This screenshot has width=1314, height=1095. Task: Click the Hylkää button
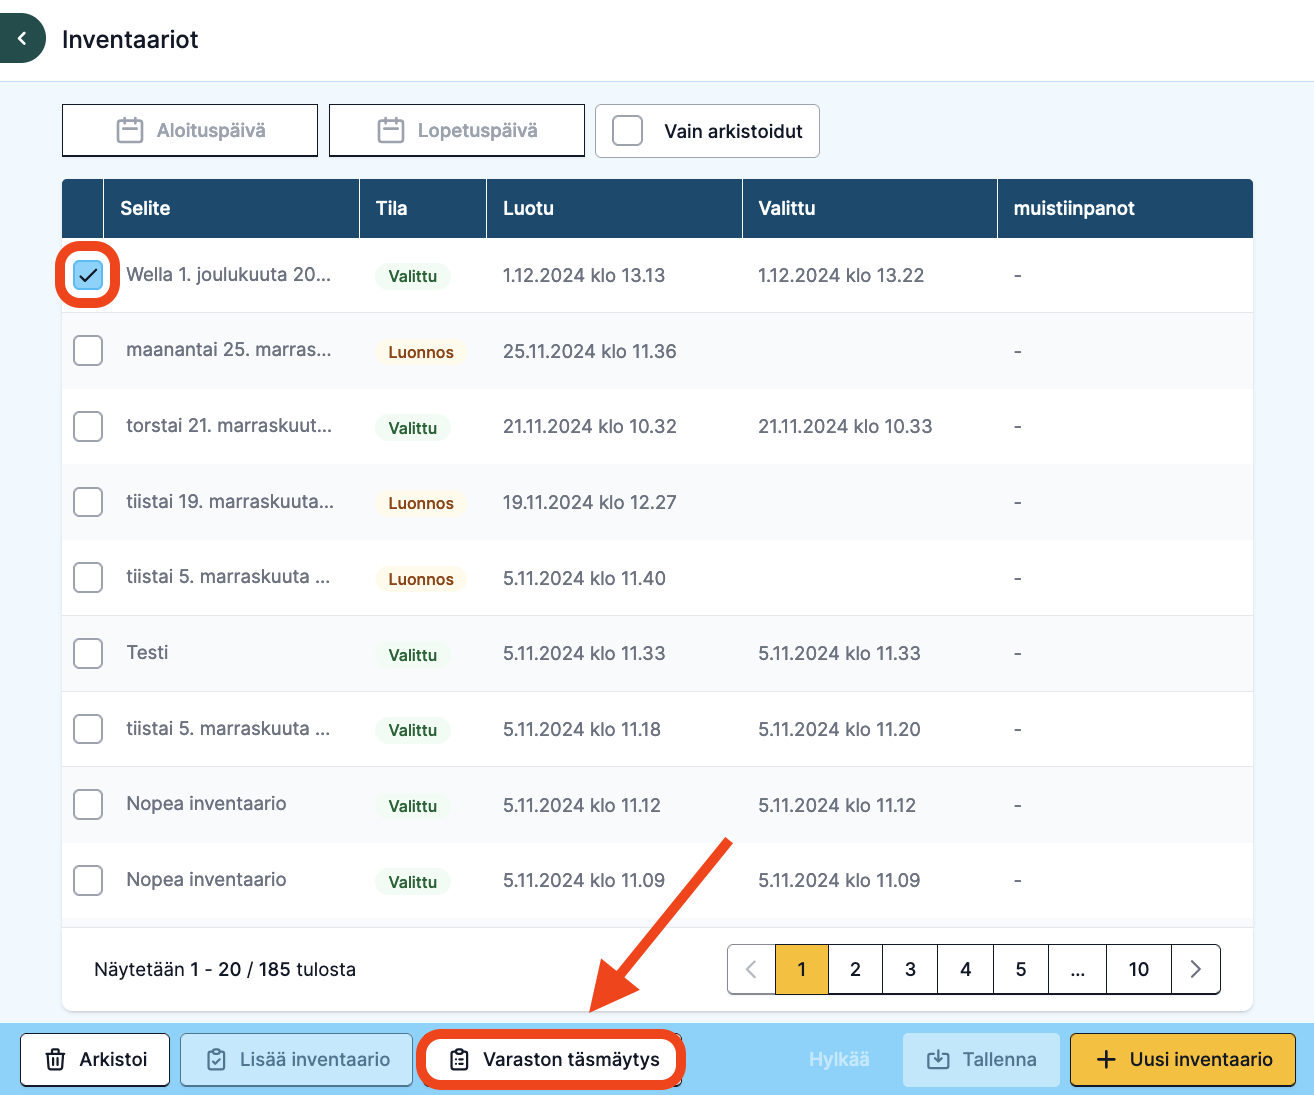839,1059
